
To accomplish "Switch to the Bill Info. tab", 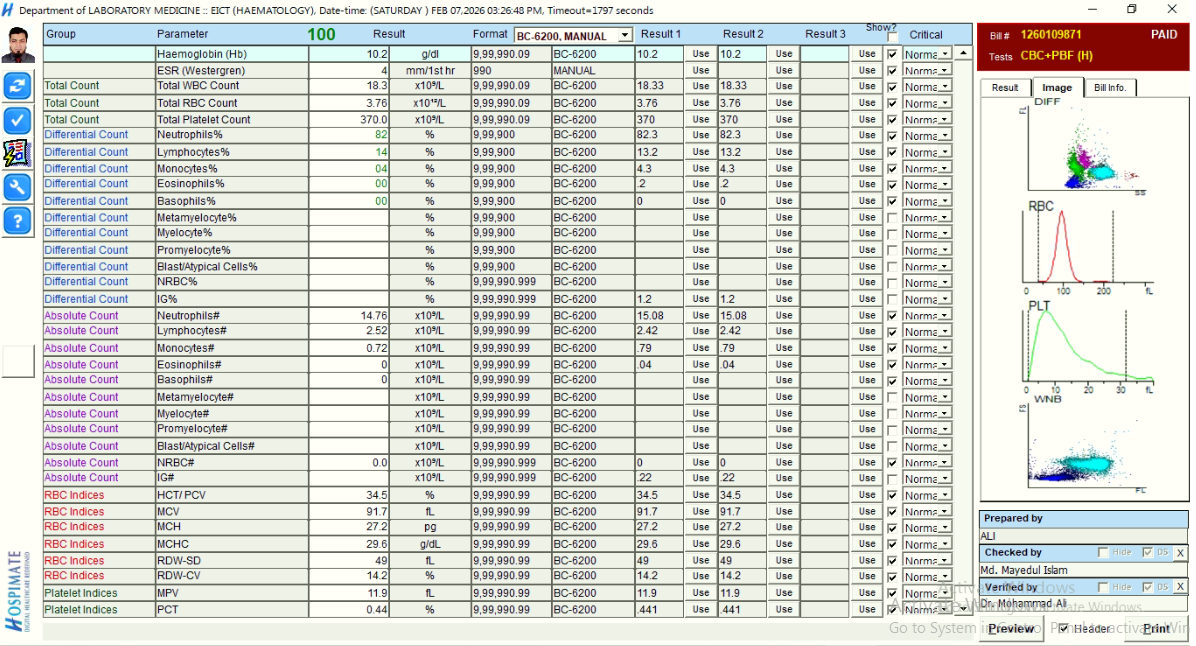I will pos(1109,88).
